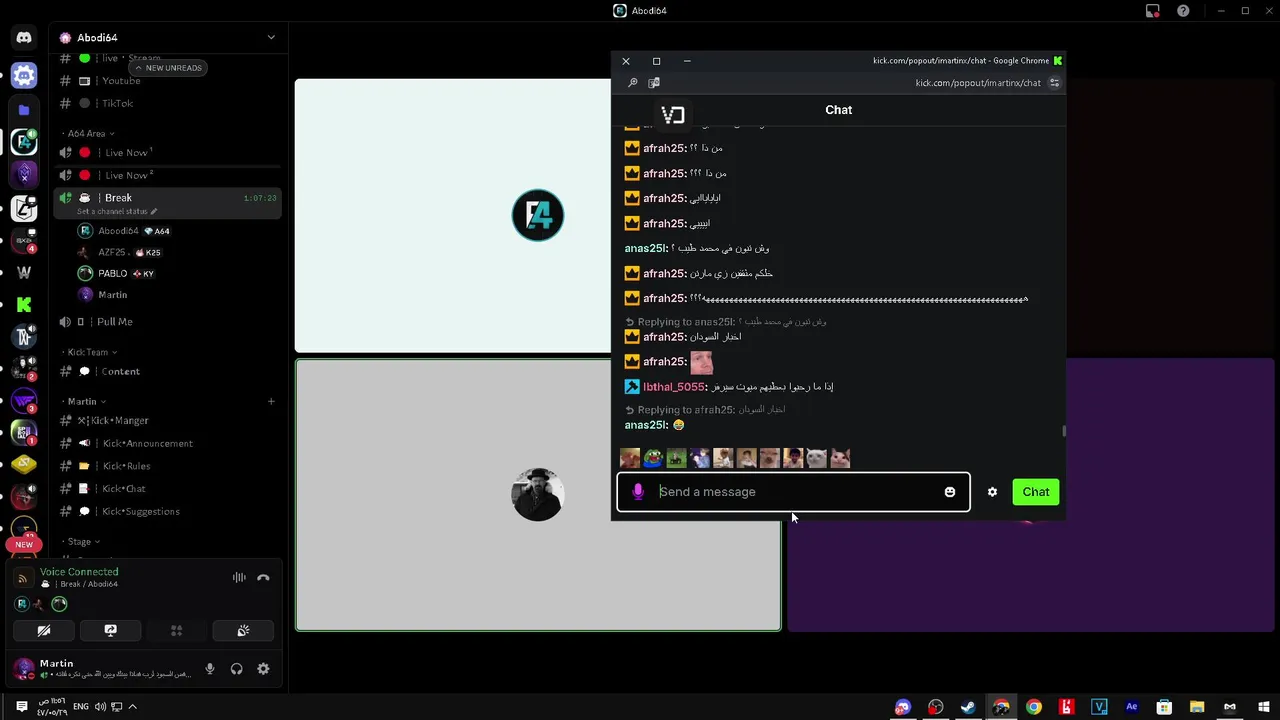Collapse the A64 Area category

(x=89, y=133)
